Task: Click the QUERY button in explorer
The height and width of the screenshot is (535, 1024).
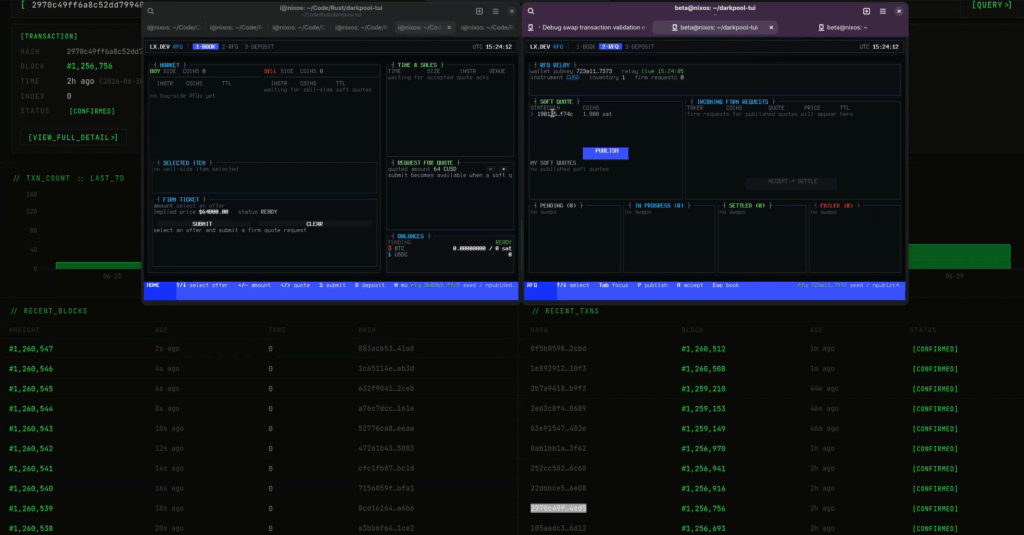Action: click(x=991, y=5)
